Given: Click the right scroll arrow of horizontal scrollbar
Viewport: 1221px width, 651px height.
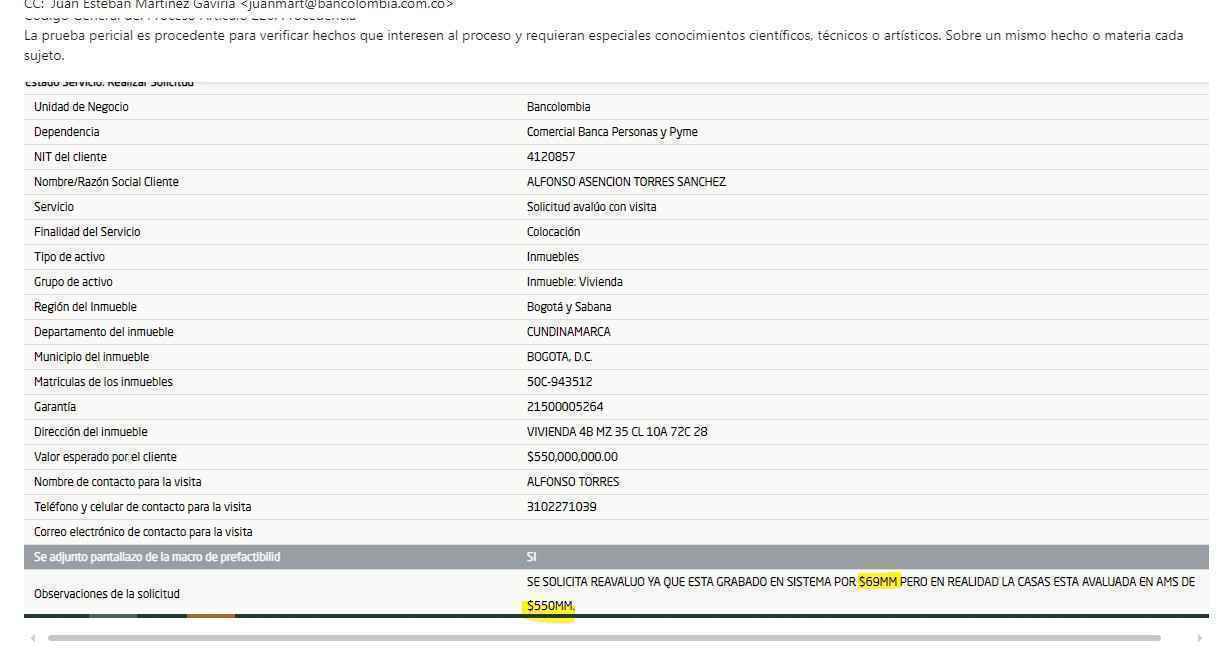Looking at the screenshot, I should point(1199,638).
